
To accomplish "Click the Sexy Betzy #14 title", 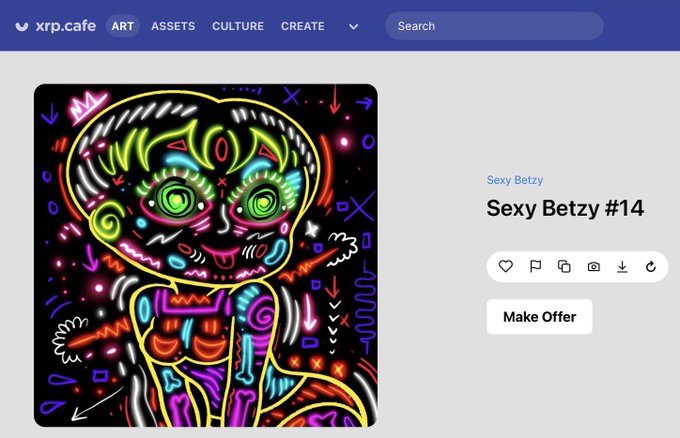I will [565, 208].
